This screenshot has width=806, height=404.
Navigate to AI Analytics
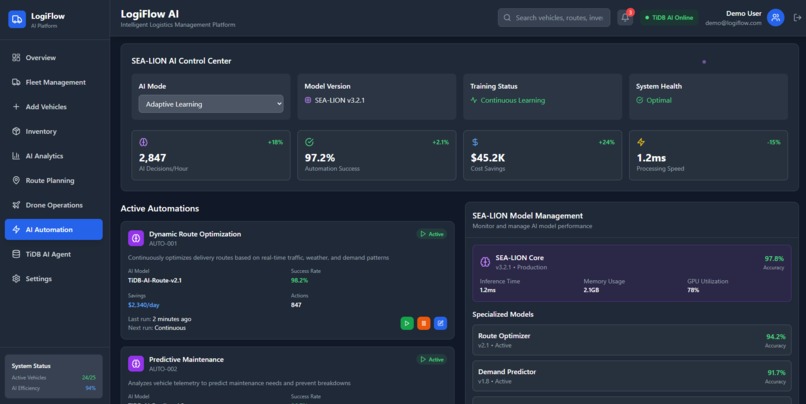tap(53, 156)
